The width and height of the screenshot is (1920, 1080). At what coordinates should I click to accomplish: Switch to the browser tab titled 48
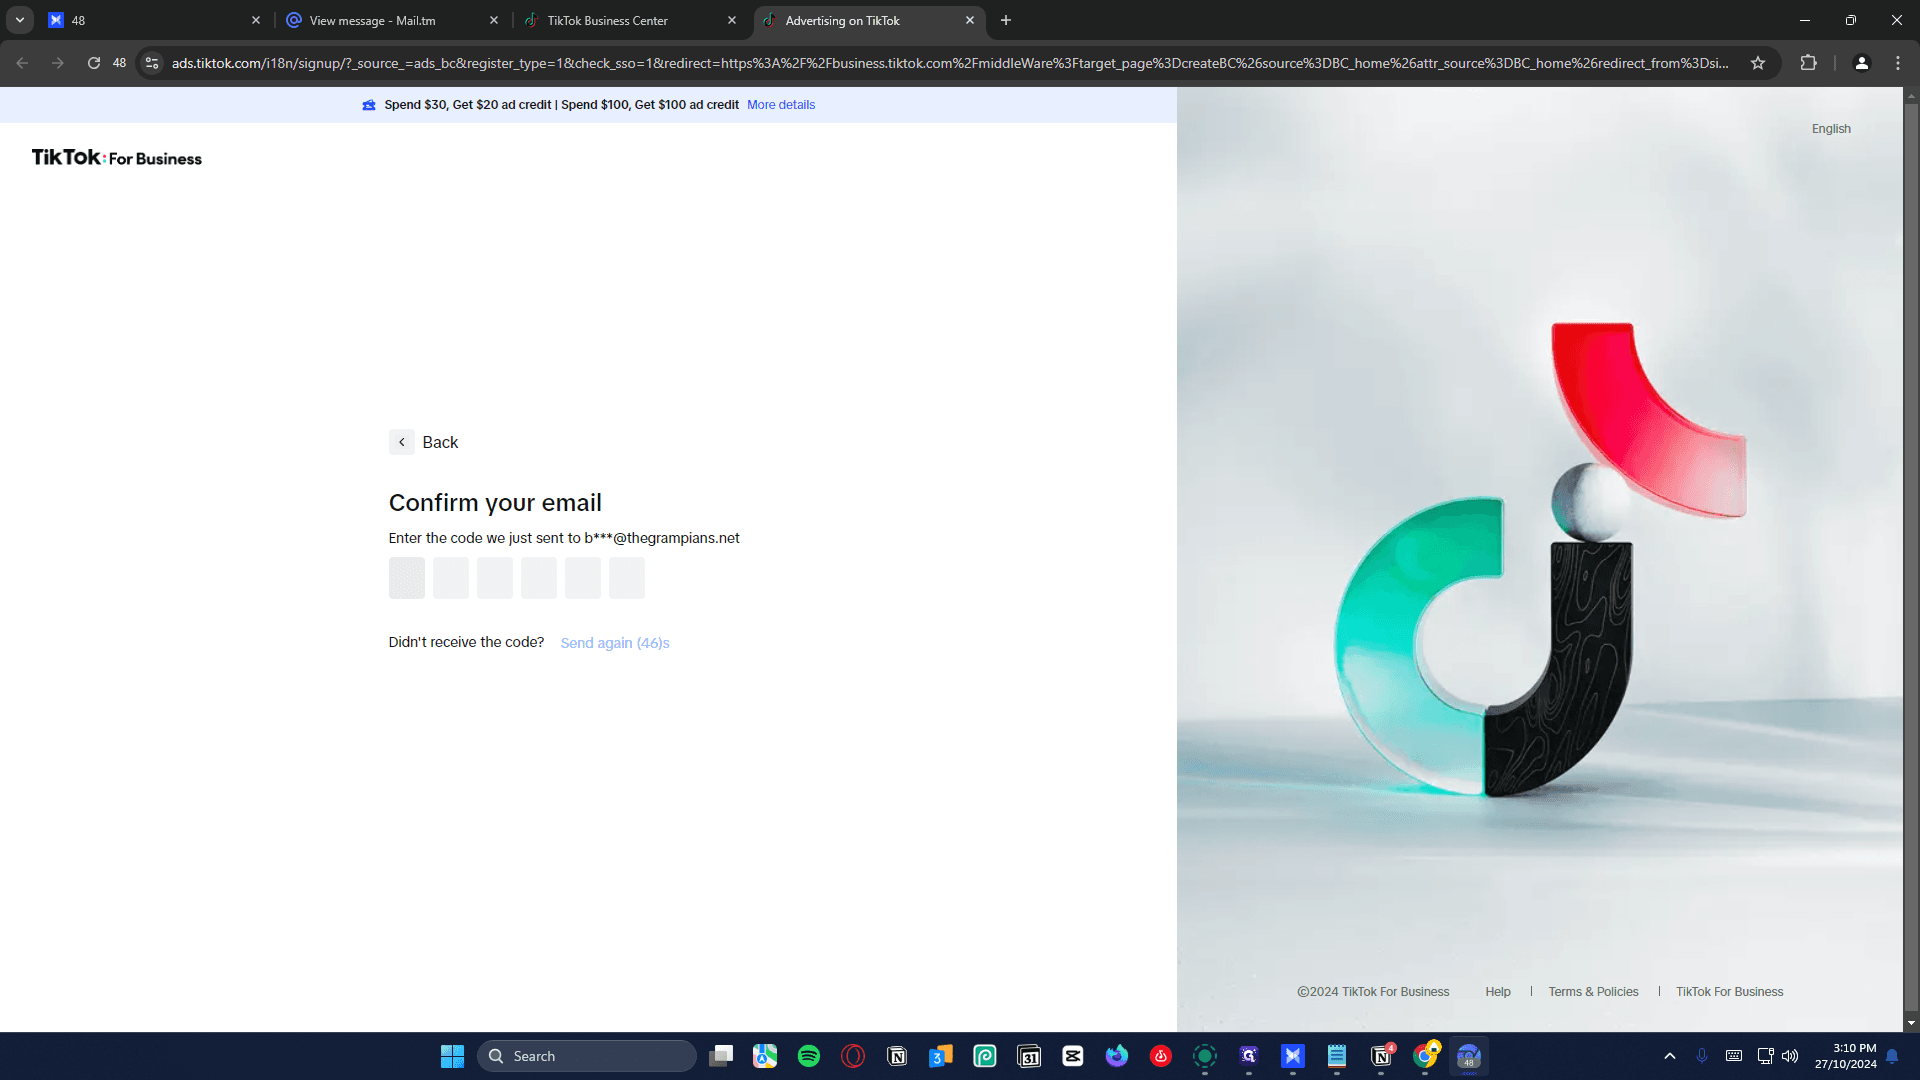click(154, 20)
